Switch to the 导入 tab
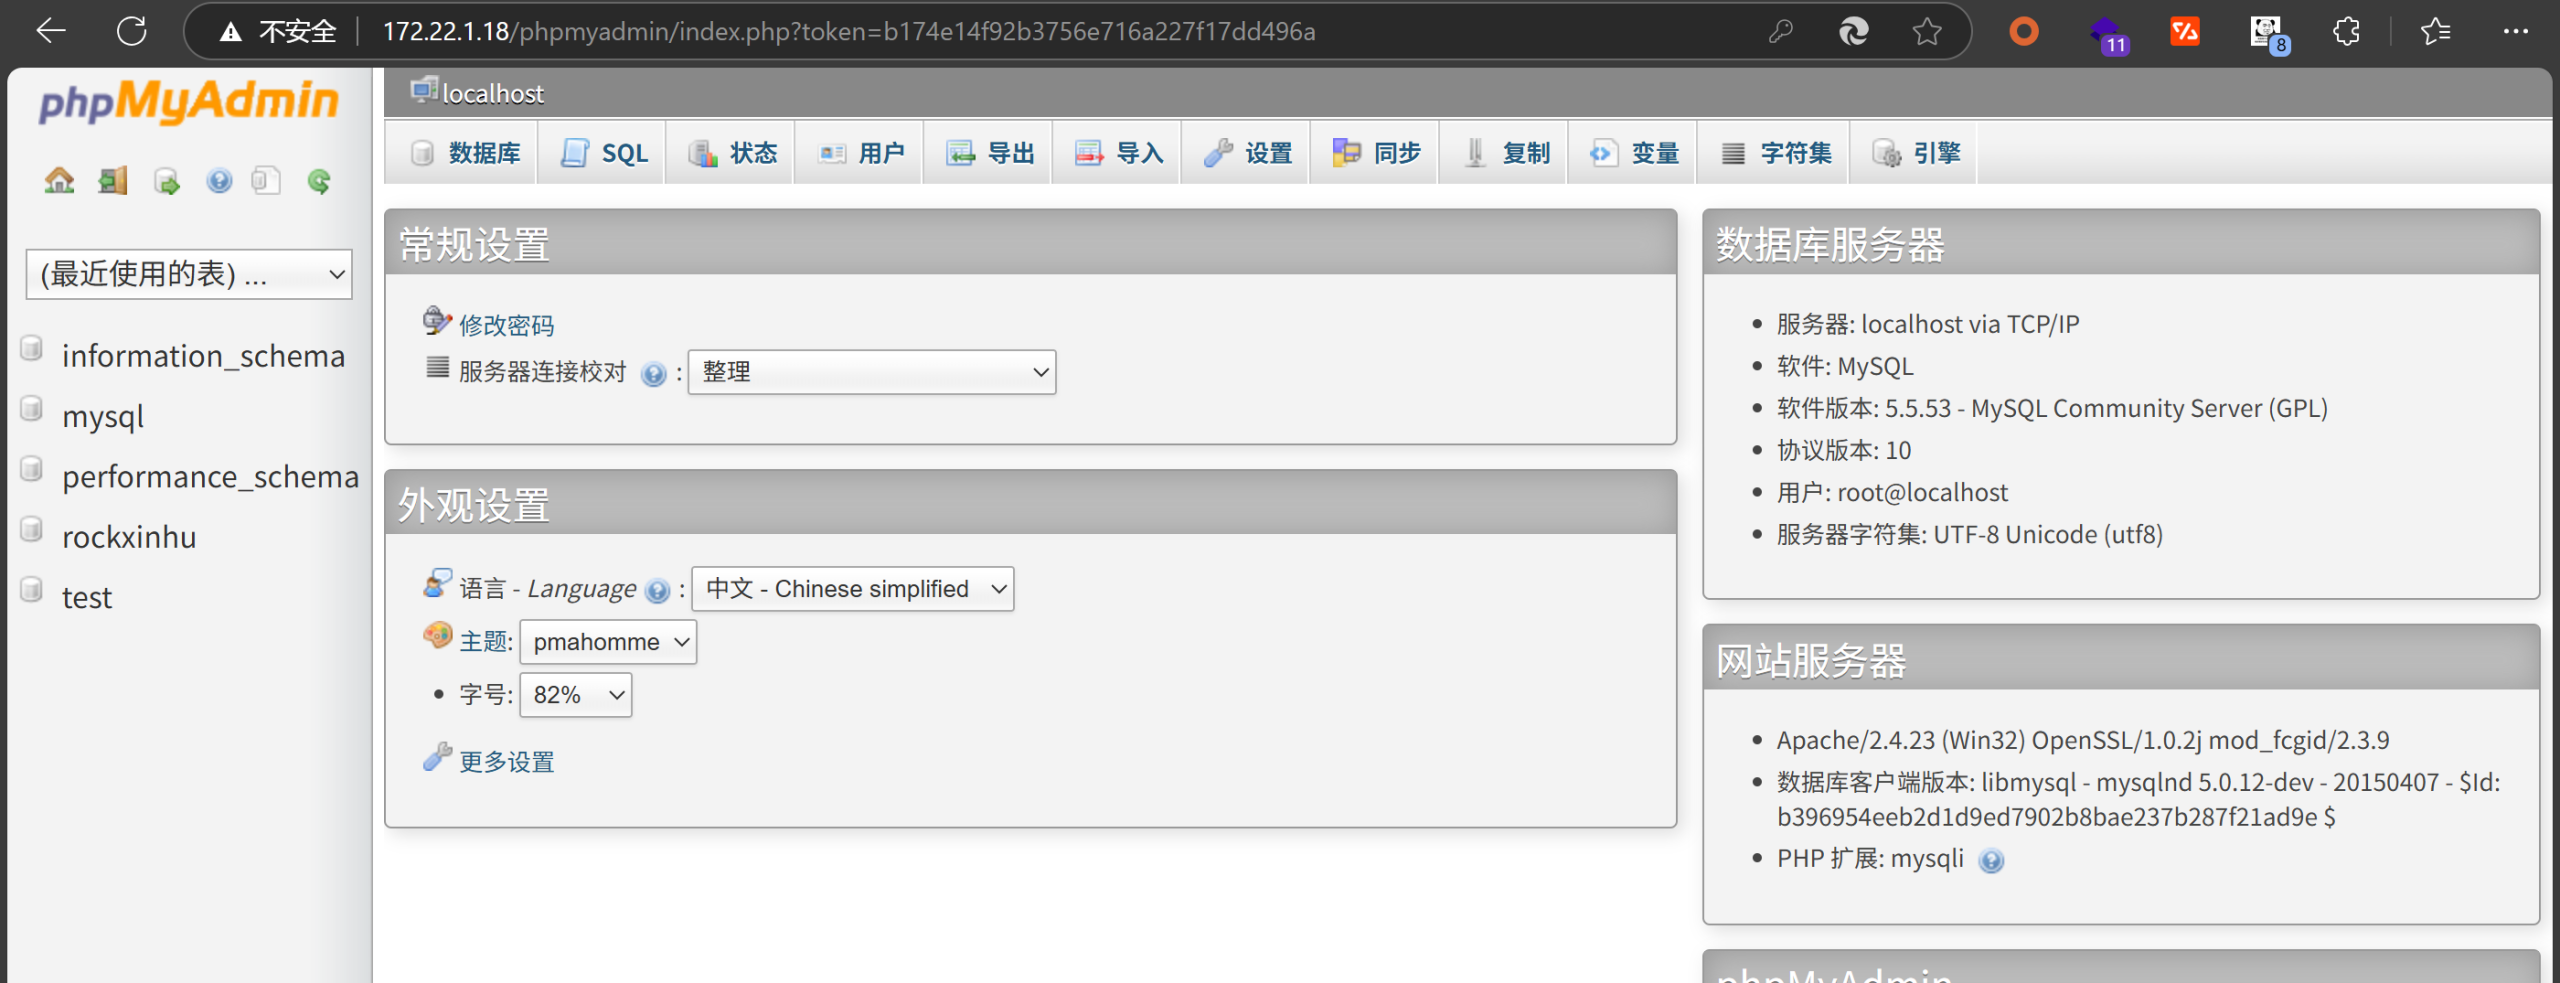The width and height of the screenshot is (2560, 983). 1119,153
